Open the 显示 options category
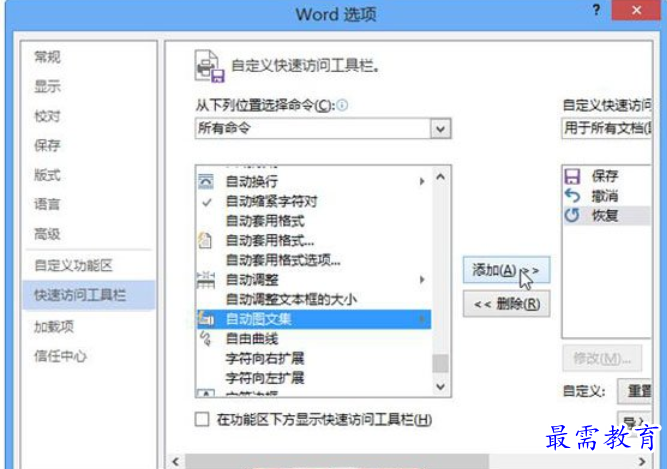The image size is (667, 469). point(47,86)
